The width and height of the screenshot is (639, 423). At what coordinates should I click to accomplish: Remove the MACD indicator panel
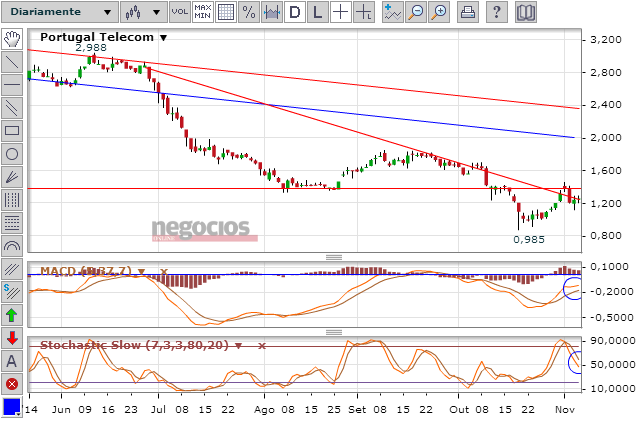[x=164, y=271]
